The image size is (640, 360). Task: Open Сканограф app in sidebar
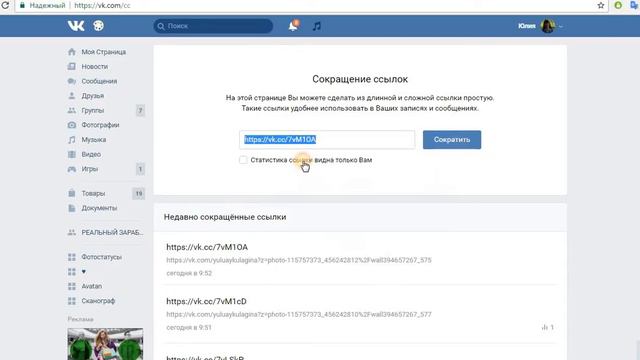pyautogui.click(x=98, y=301)
